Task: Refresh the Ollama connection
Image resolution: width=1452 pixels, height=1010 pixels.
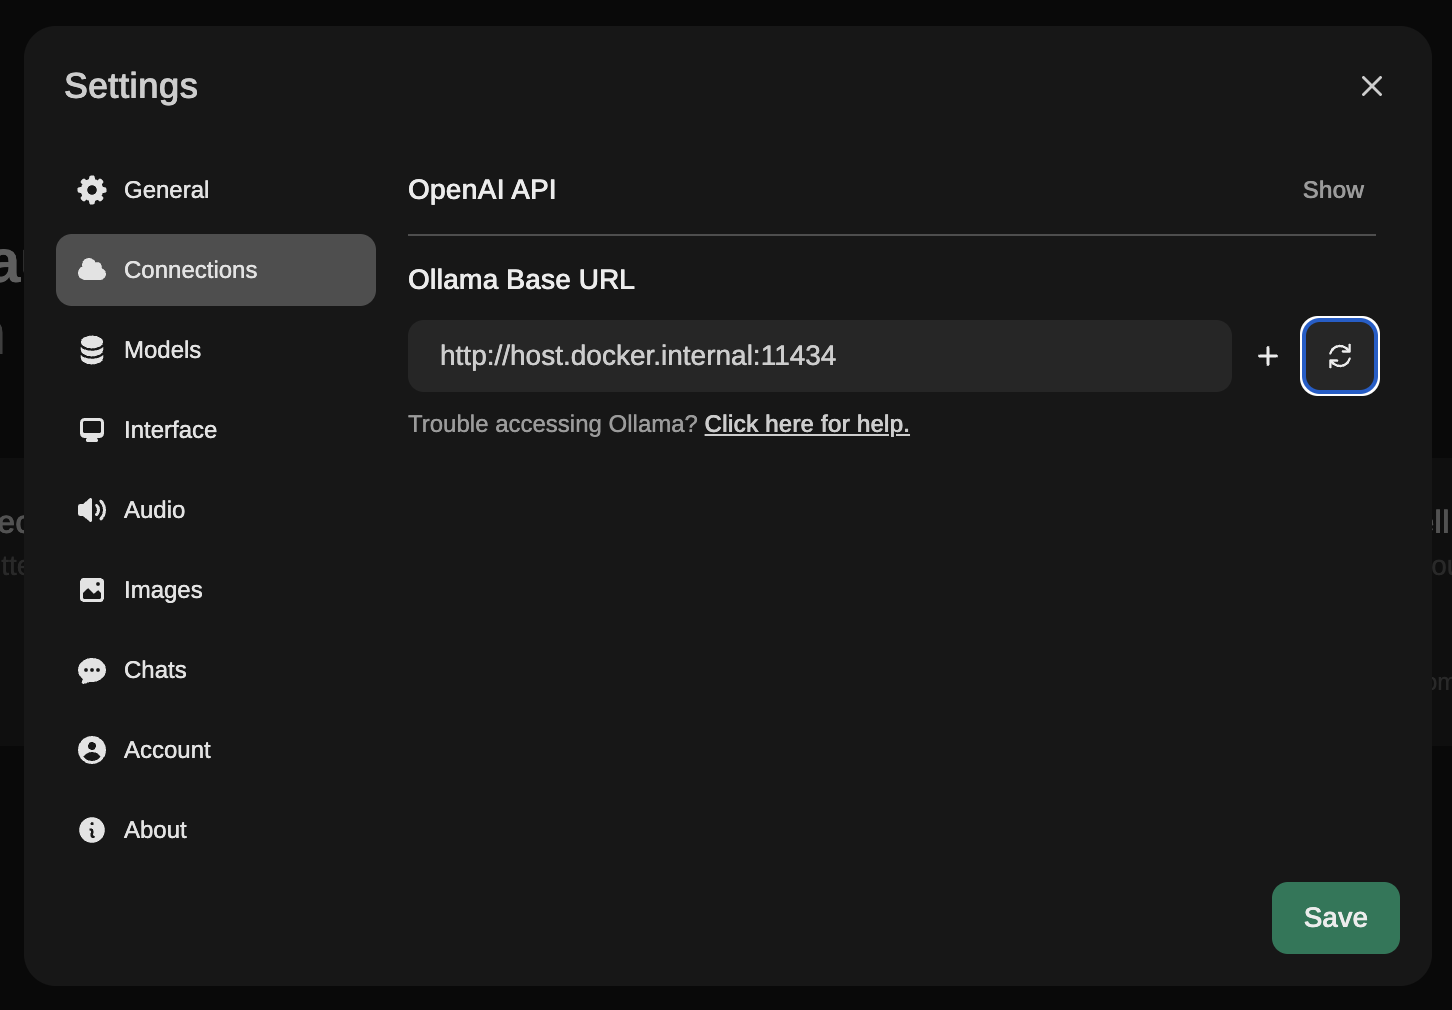Action: pyautogui.click(x=1339, y=355)
